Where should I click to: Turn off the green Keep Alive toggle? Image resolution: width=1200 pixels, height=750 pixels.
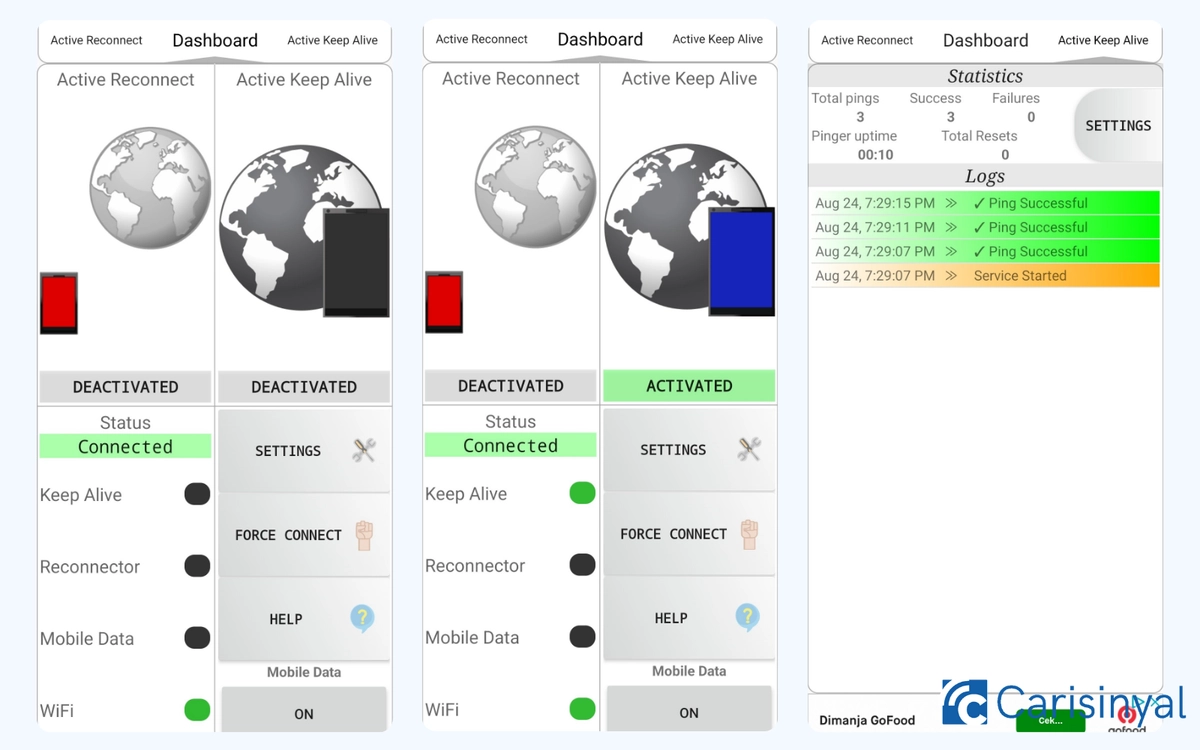click(x=582, y=493)
